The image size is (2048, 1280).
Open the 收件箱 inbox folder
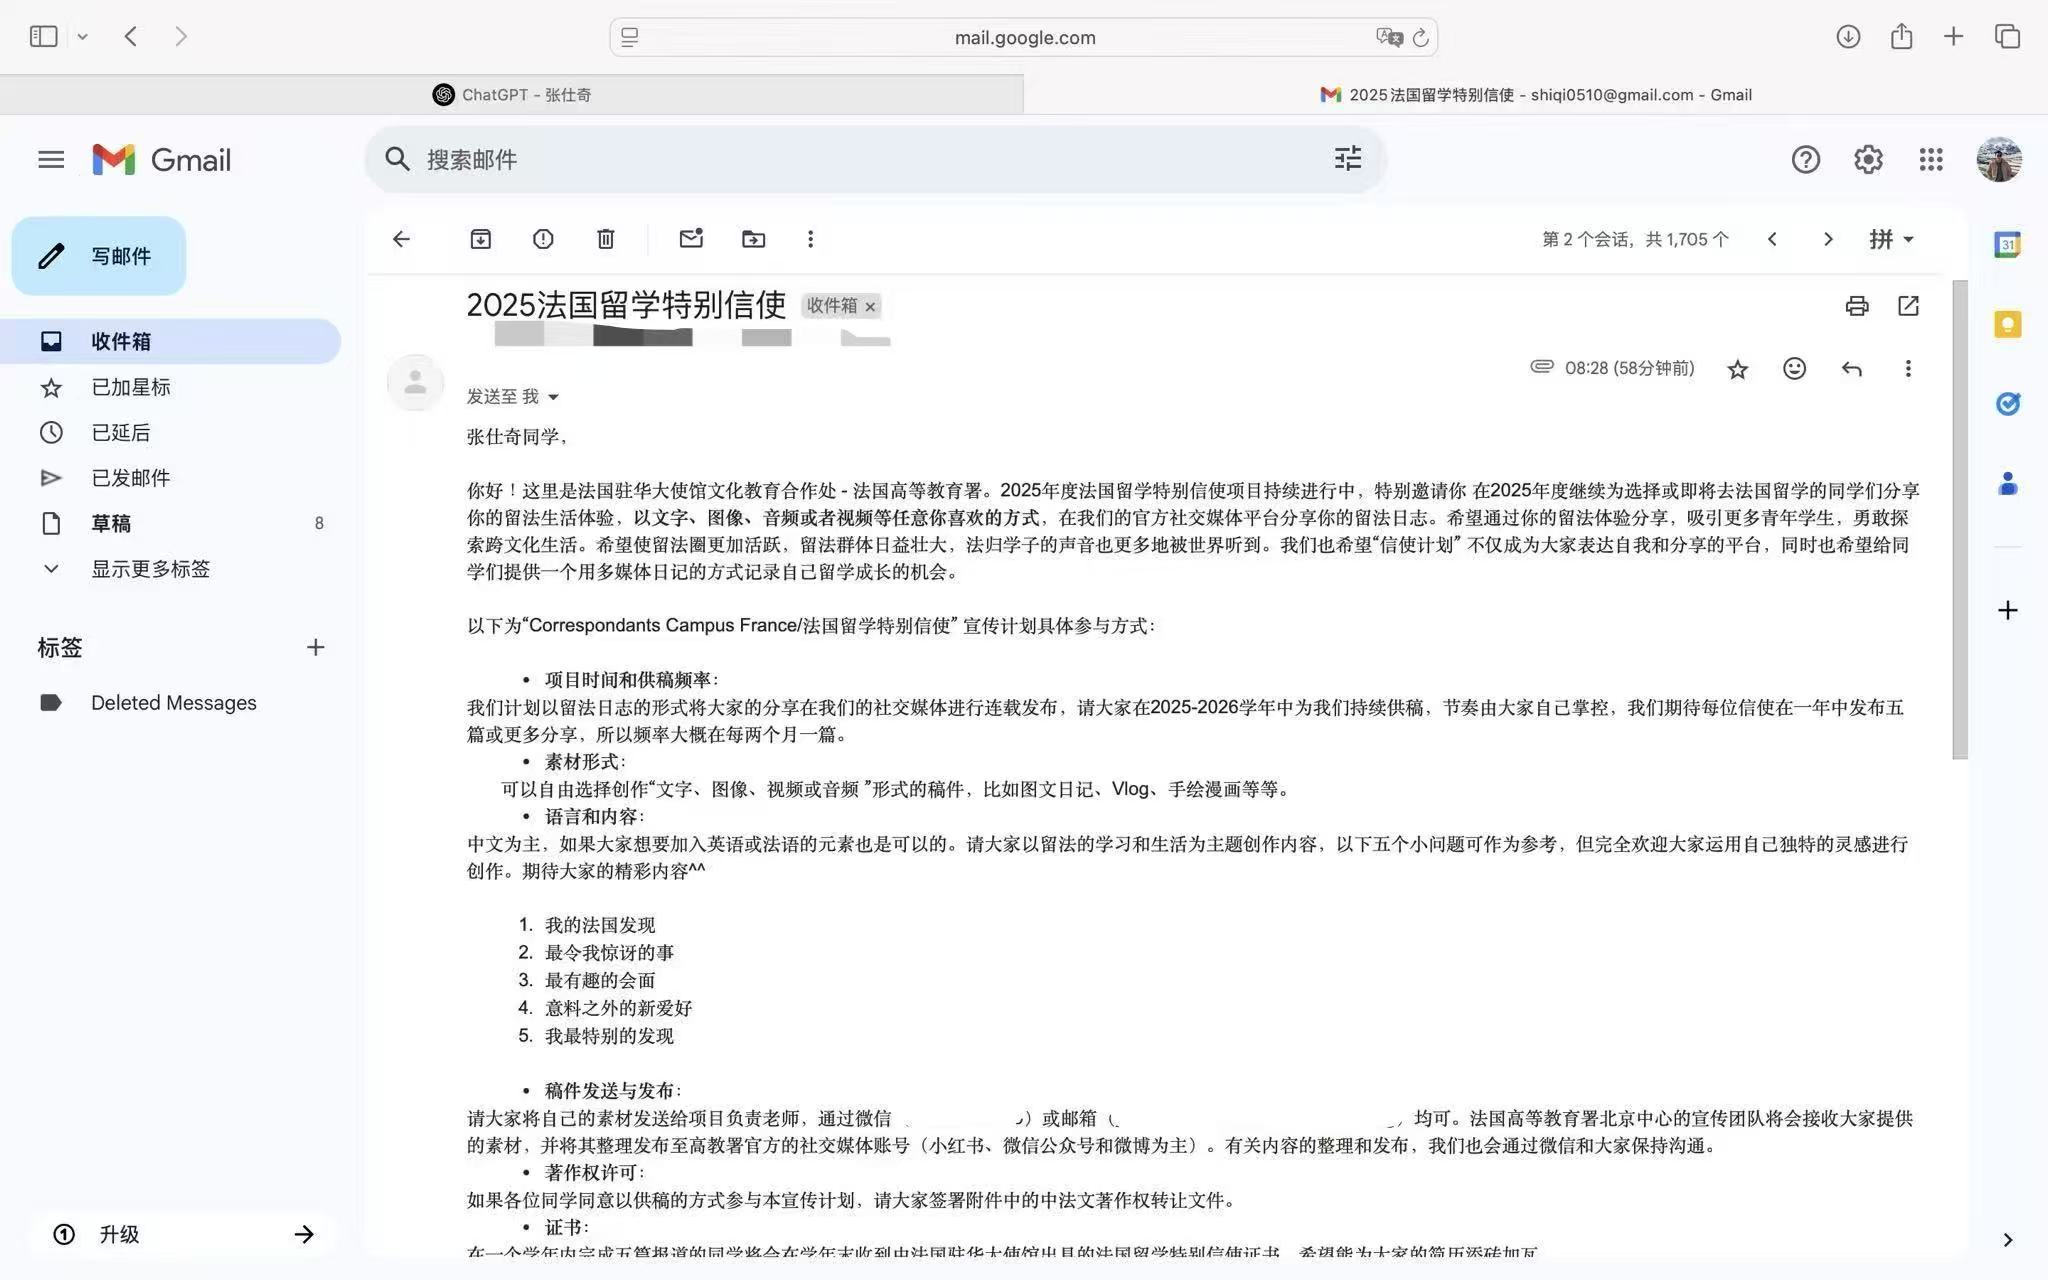coord(171,341)
